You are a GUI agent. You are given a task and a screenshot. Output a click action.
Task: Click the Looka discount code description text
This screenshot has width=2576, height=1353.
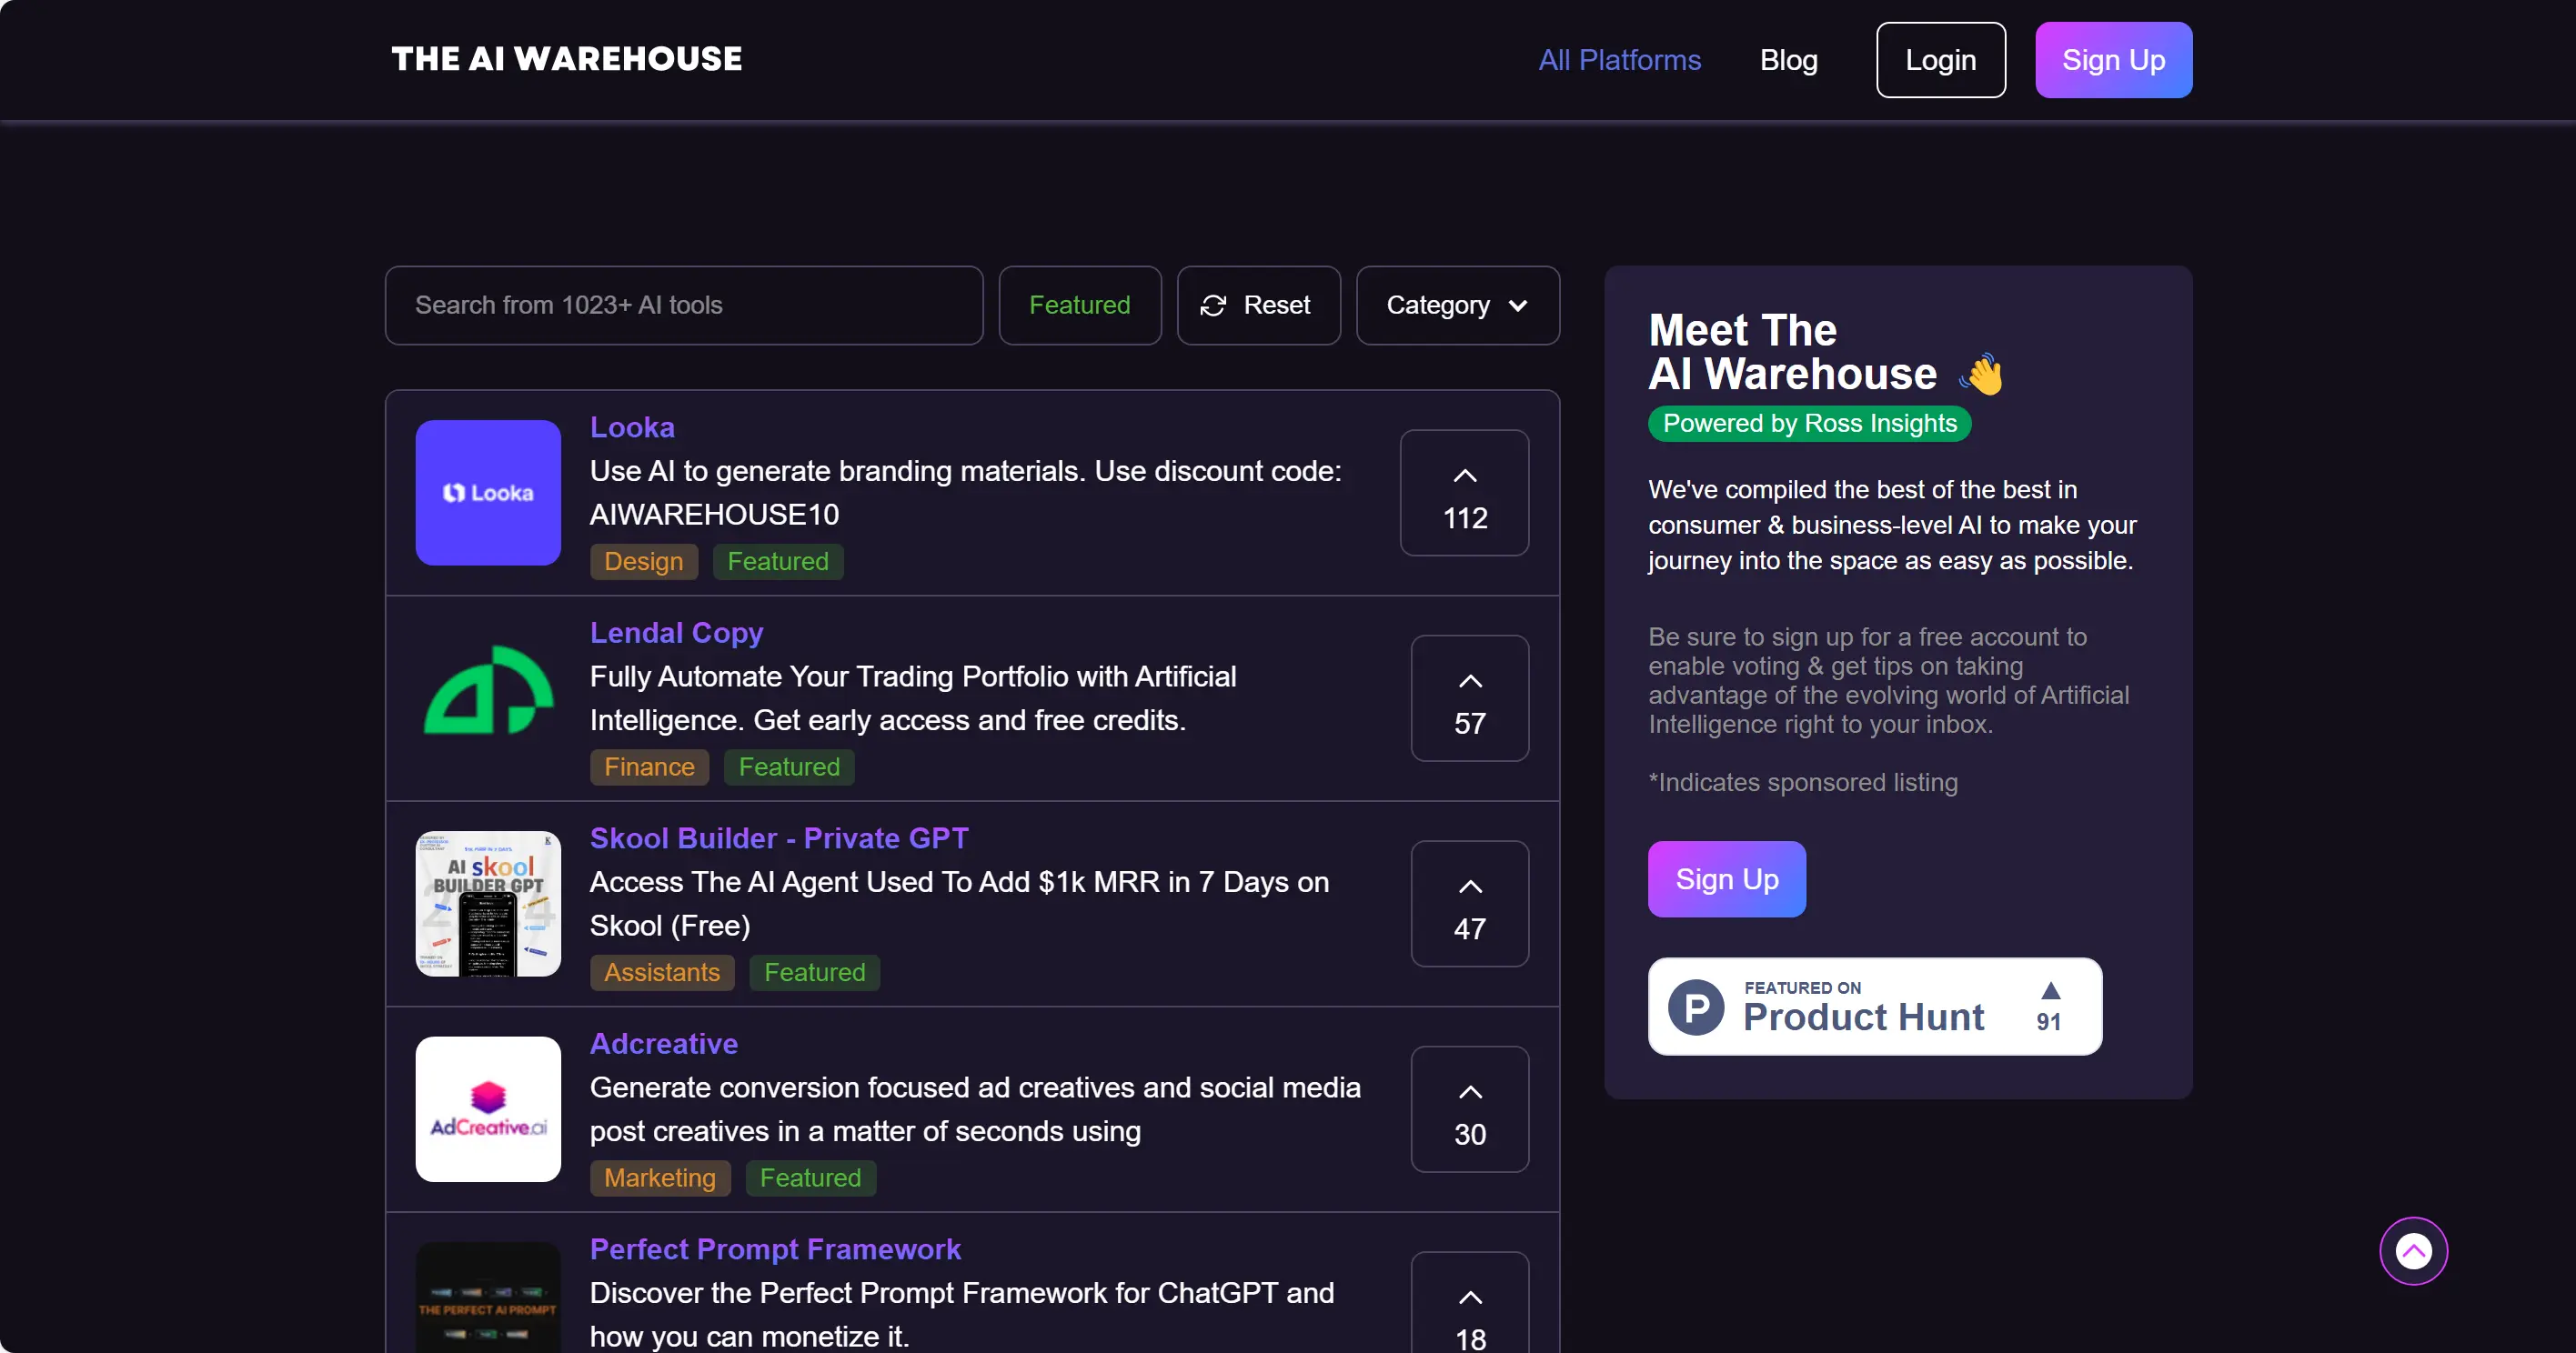click(x=965, y=492)
